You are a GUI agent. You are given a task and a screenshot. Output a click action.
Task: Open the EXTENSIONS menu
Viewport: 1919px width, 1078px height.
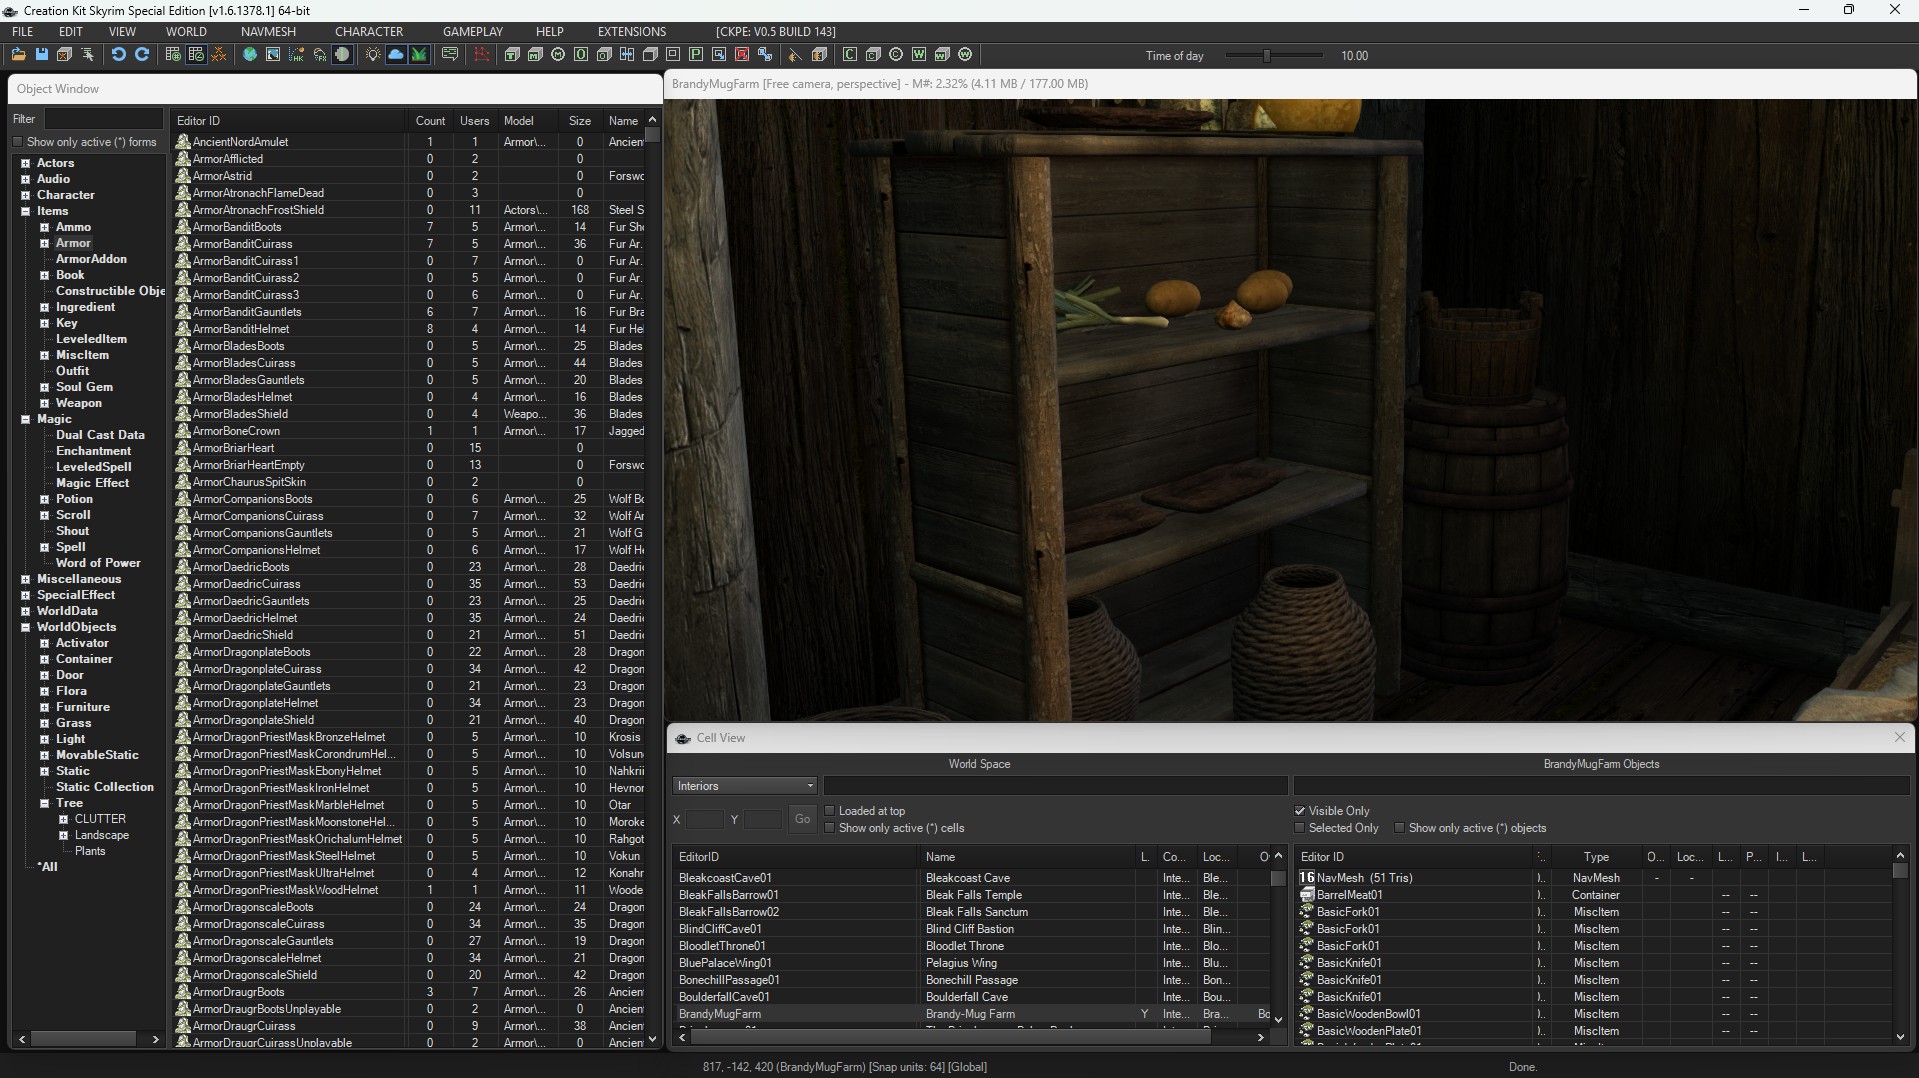tap(632, 32)
